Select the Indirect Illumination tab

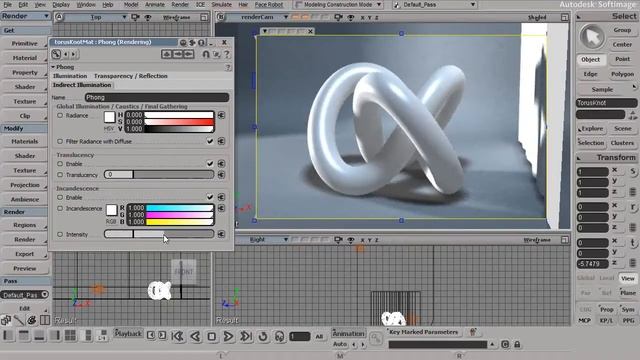tap(82, 85)
